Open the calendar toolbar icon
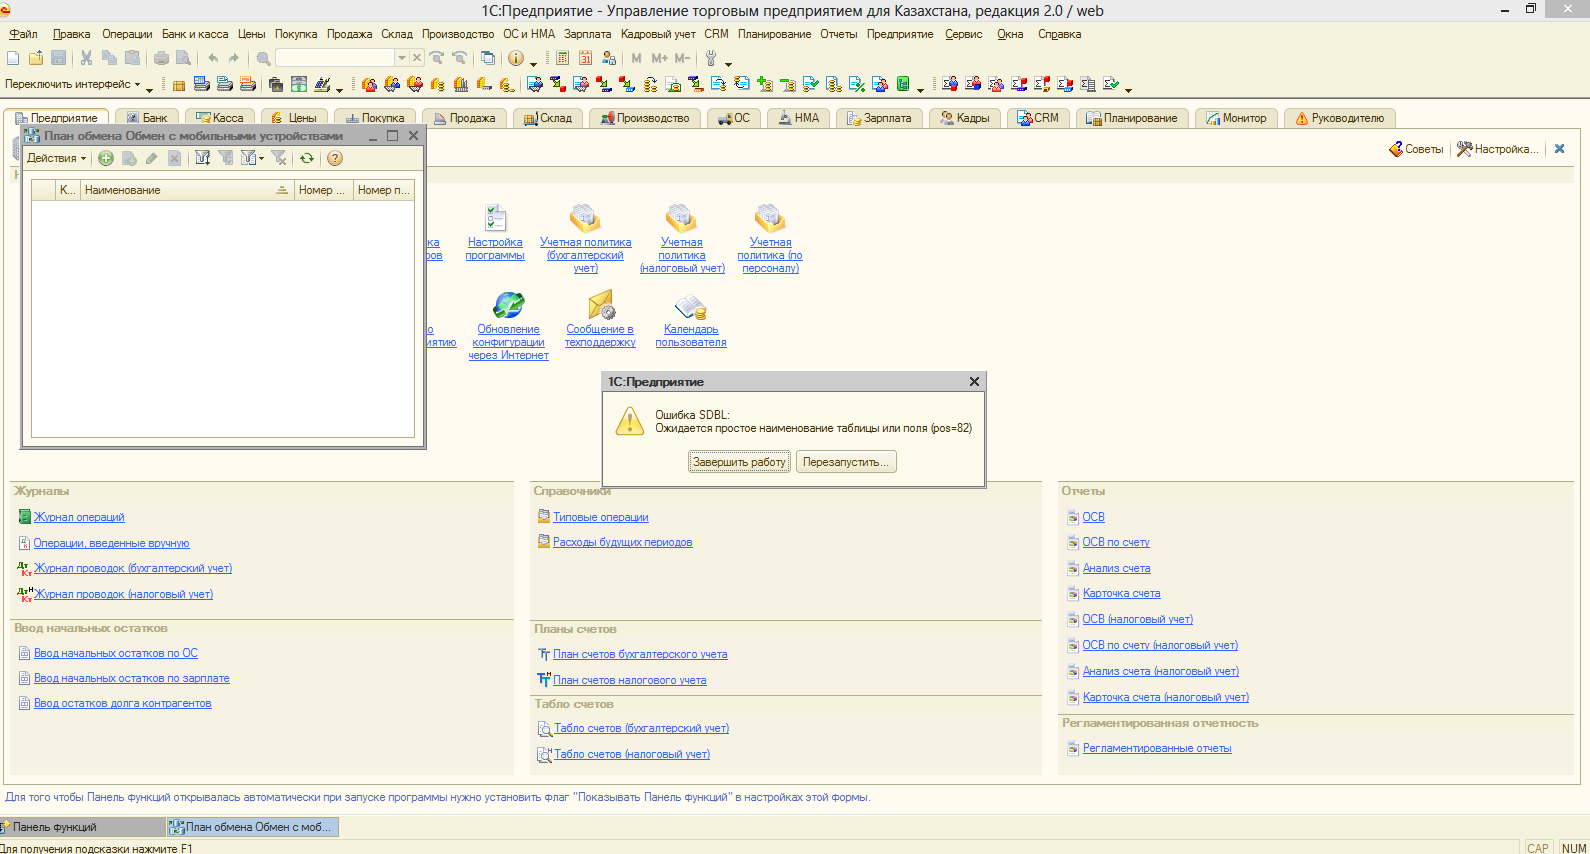1590x854 pixels. point(585,58)
